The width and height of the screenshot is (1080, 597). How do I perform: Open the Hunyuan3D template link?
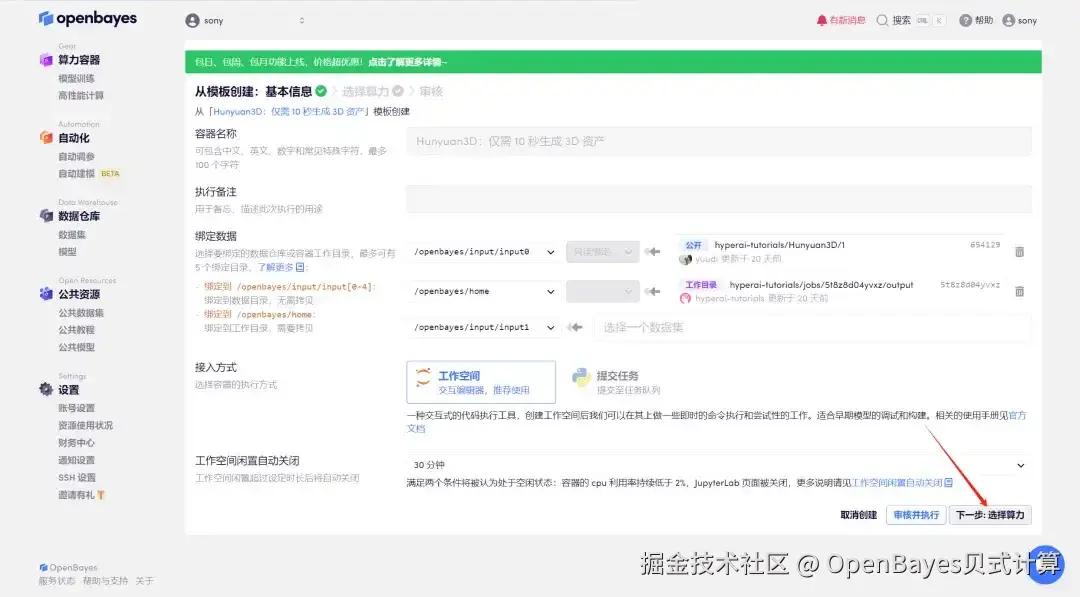tap(289, 112)
